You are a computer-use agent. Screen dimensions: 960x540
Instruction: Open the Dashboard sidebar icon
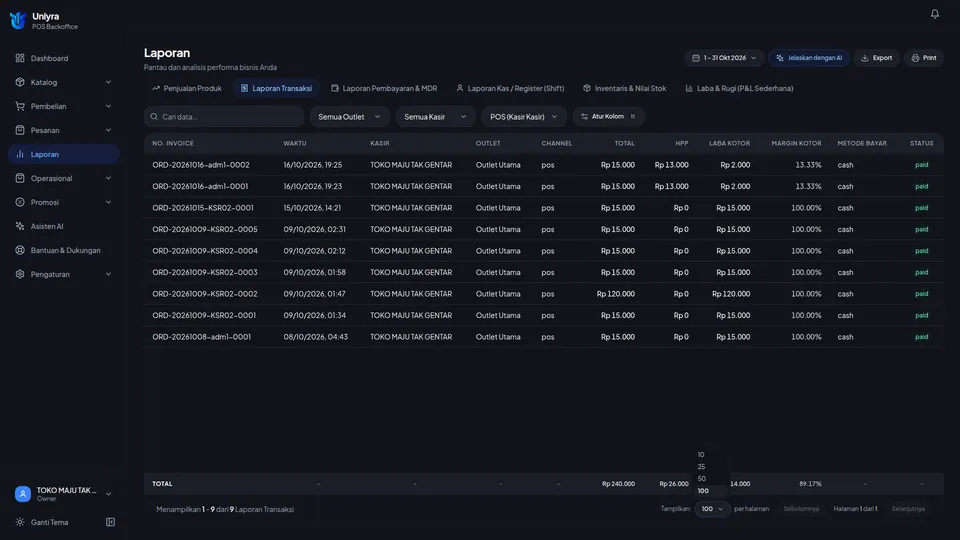point(20,58)
